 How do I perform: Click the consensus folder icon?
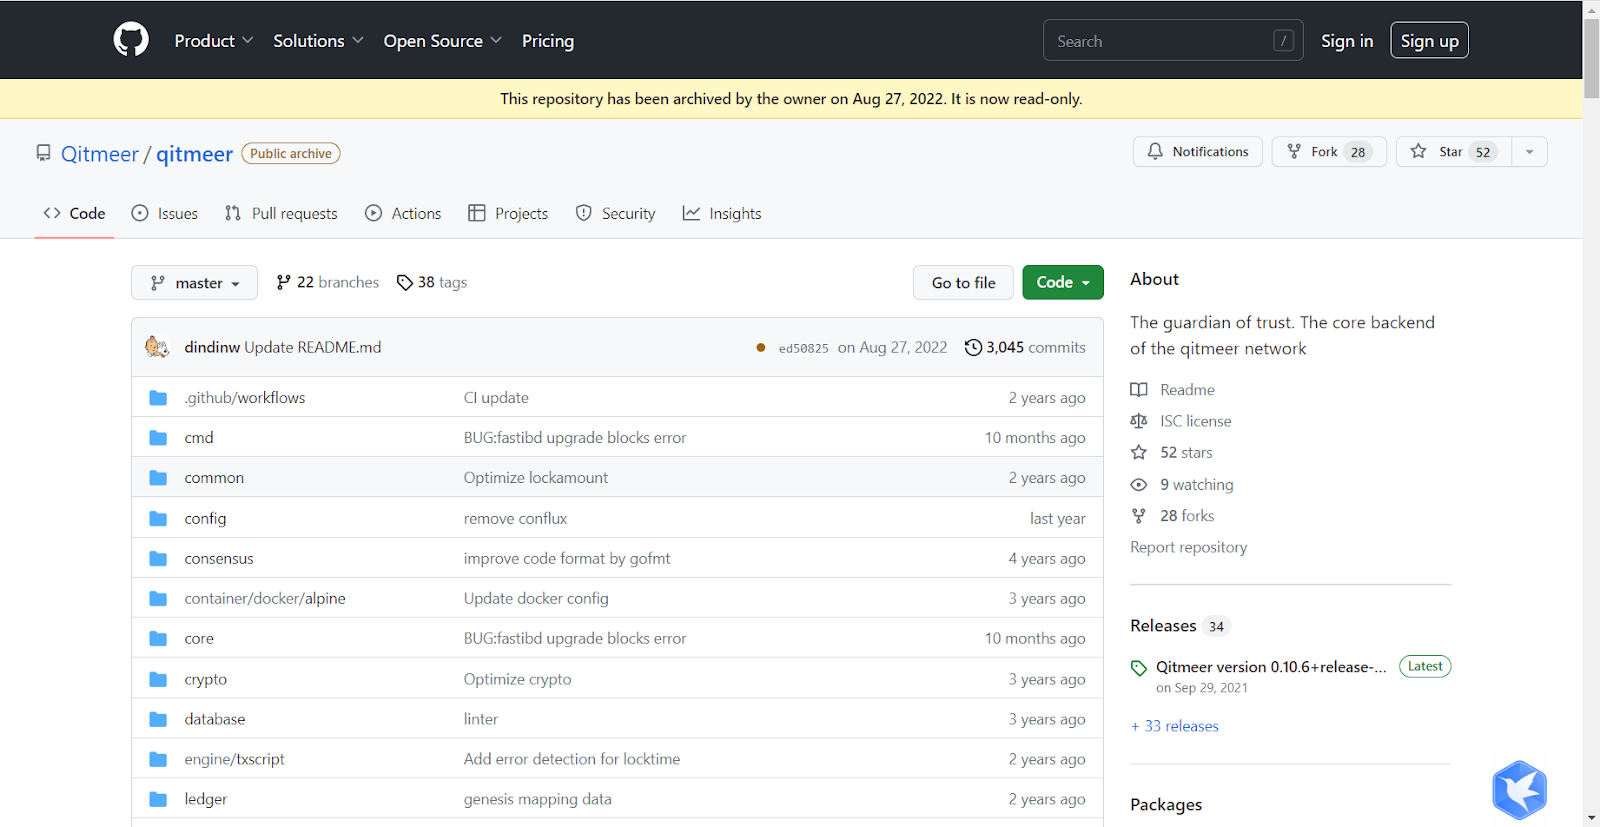pyautogui.click(x=158, y=558)
